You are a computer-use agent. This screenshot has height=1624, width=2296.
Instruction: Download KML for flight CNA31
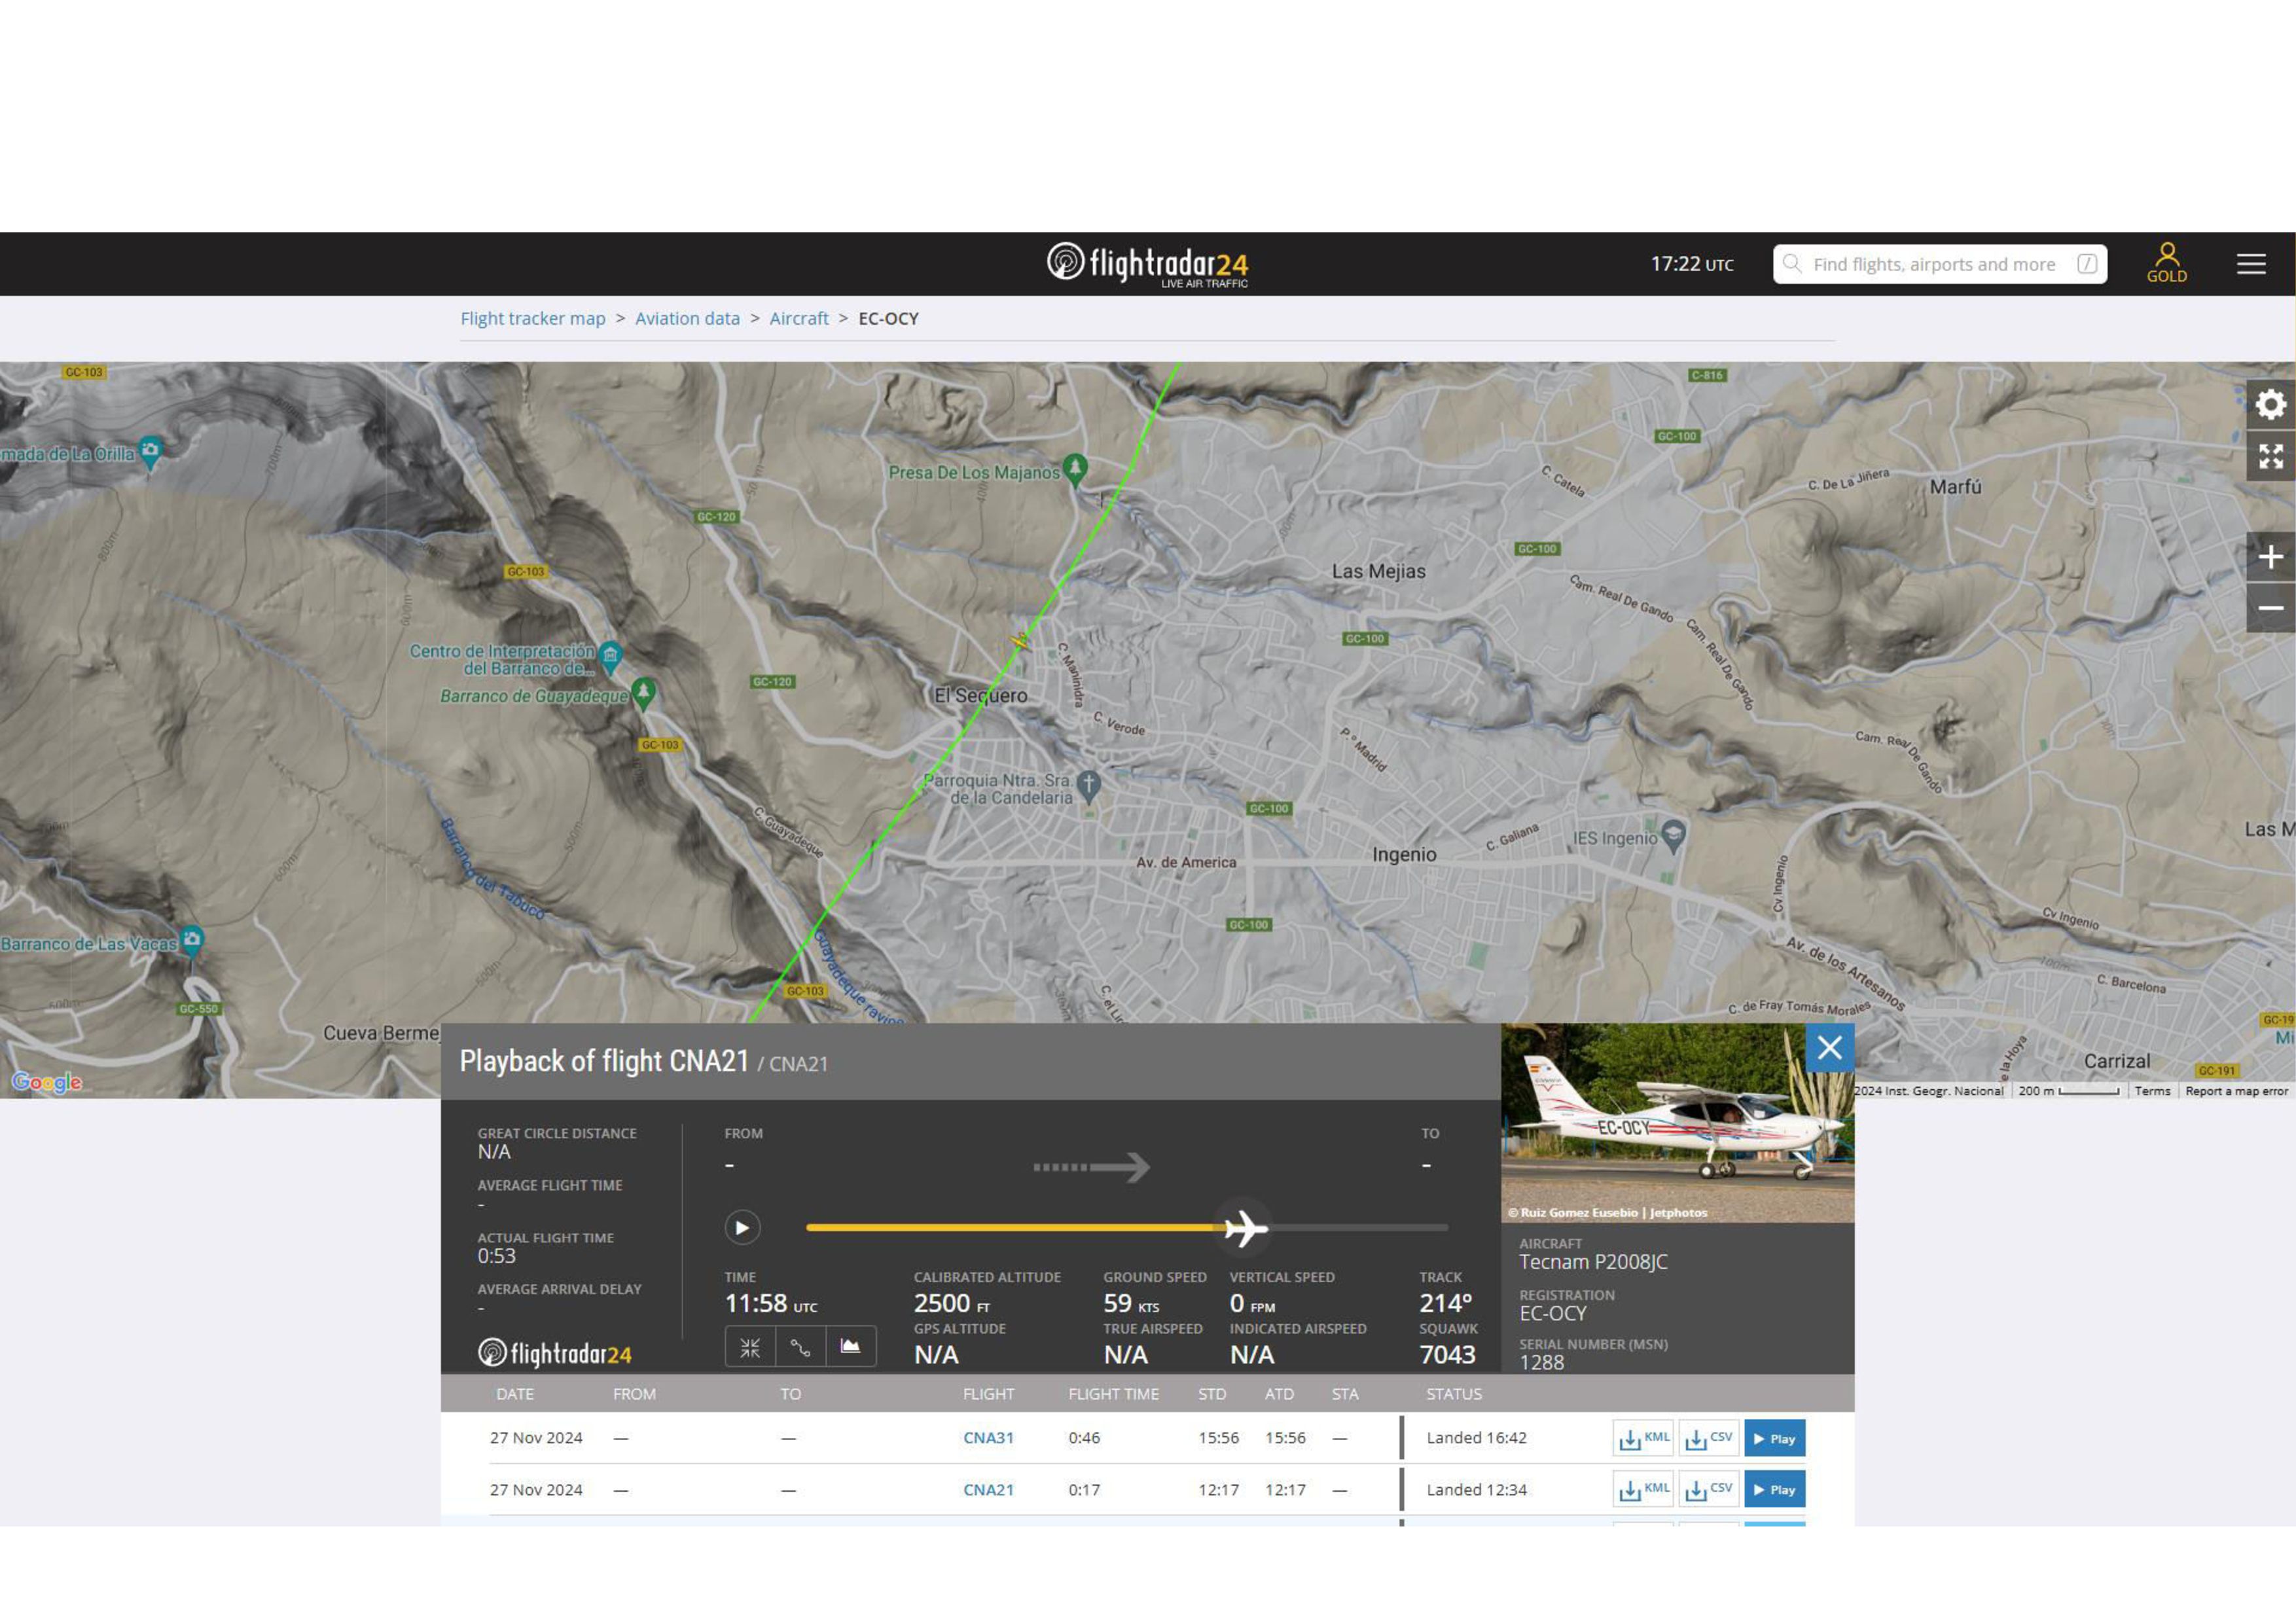coord(1643,1438)
